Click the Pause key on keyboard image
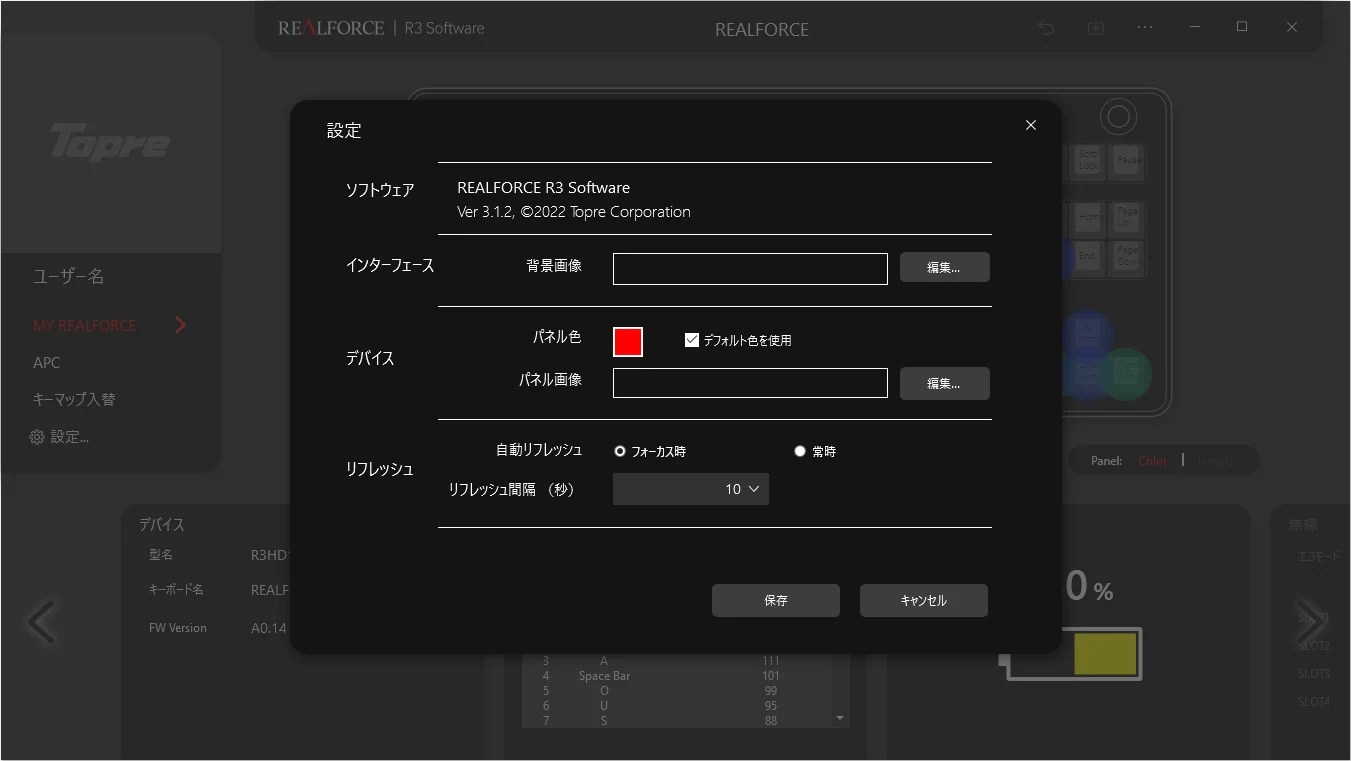The image size is (1351, 761). 1128,161
